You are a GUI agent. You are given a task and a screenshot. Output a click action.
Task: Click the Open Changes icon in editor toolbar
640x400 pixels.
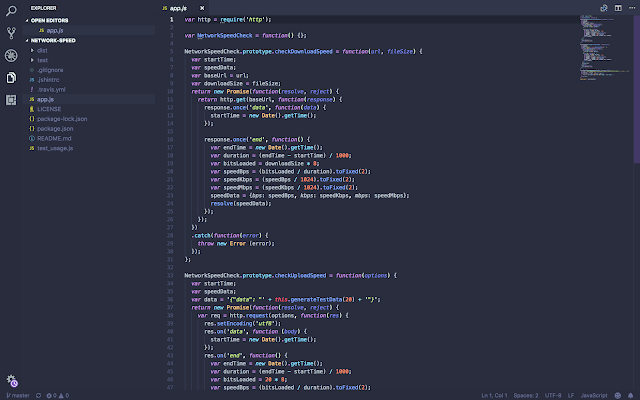click(x=604, y=8)
